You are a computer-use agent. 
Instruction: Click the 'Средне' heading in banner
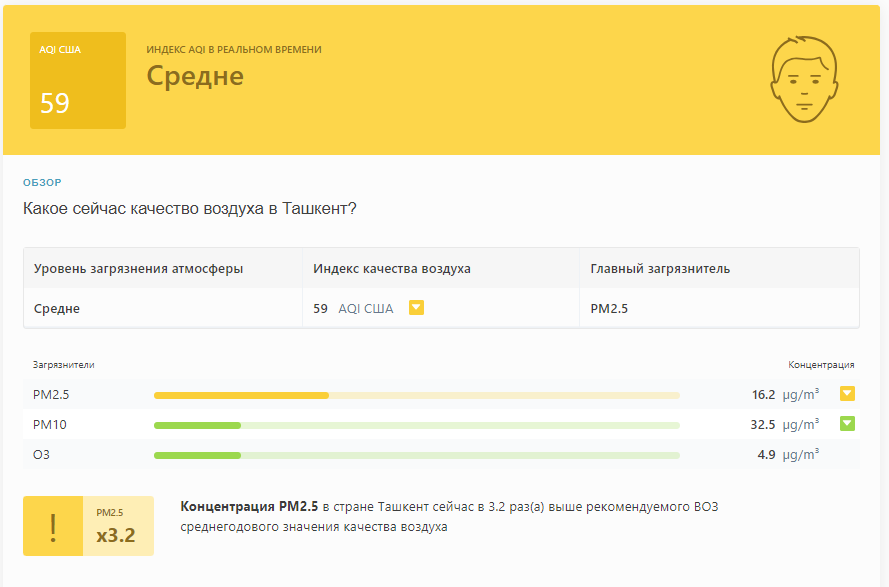(195, 76)
